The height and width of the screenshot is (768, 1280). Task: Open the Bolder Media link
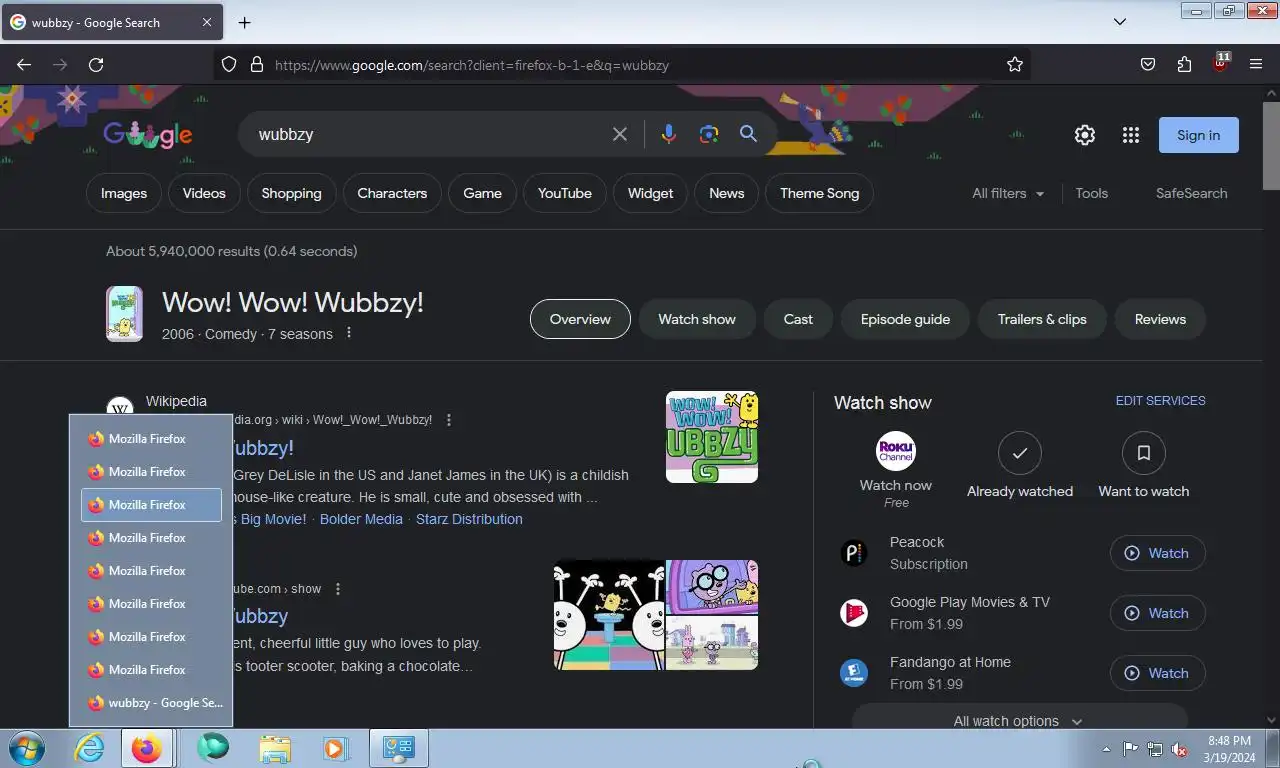click(x=361, y=519)
